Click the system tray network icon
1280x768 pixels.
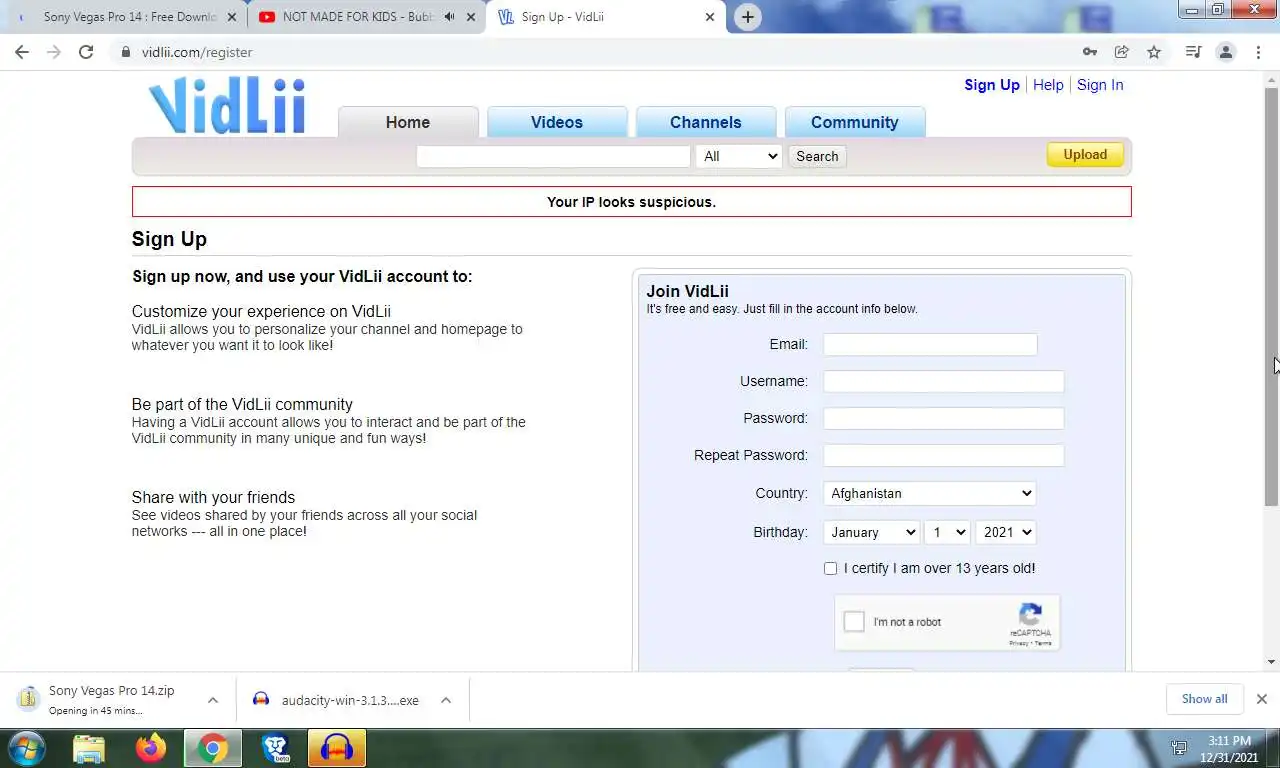[1179, 748]
